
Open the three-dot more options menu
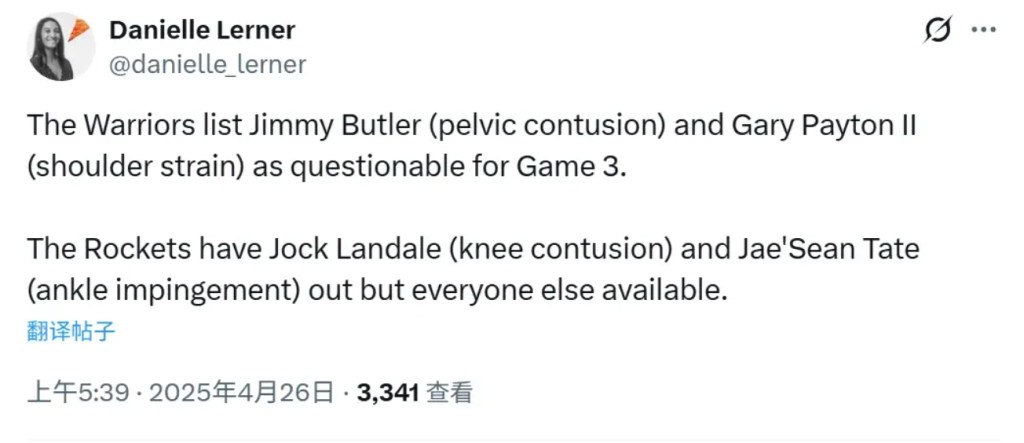(985, 31)
